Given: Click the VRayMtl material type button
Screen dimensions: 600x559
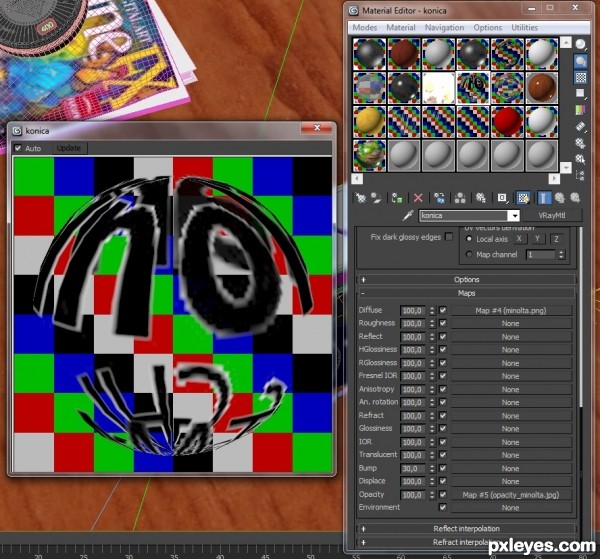Looking at the screenshot, I should [552, 215].
